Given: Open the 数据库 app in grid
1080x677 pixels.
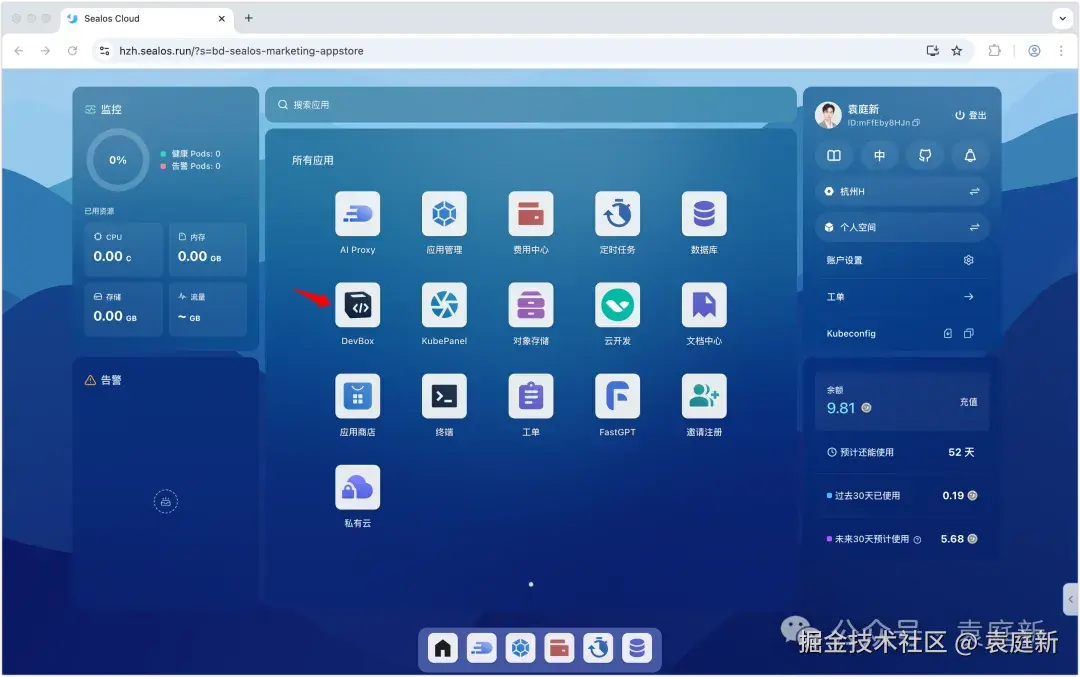Looking at the screenshot, I should (704, 213).
